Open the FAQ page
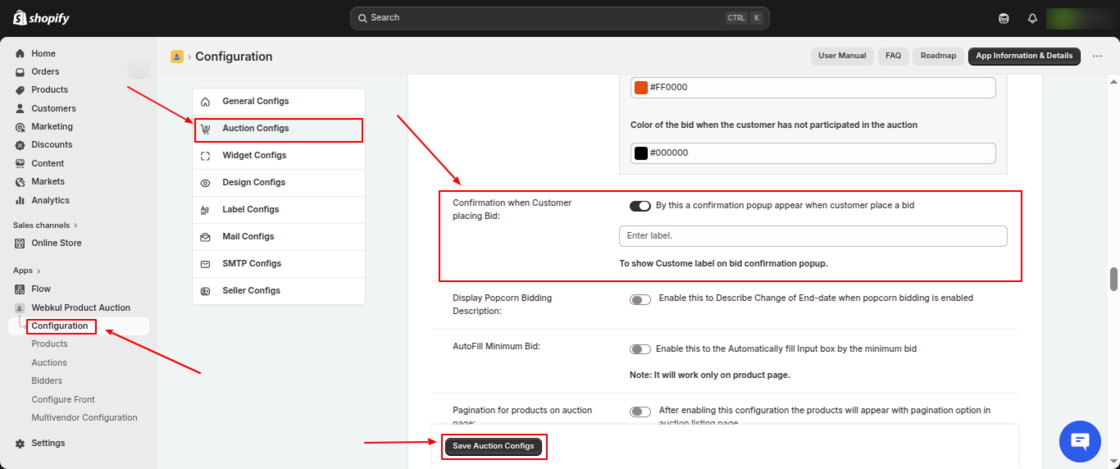Image resolution: width=1120 pixels, height=469 pixels. 893,56
